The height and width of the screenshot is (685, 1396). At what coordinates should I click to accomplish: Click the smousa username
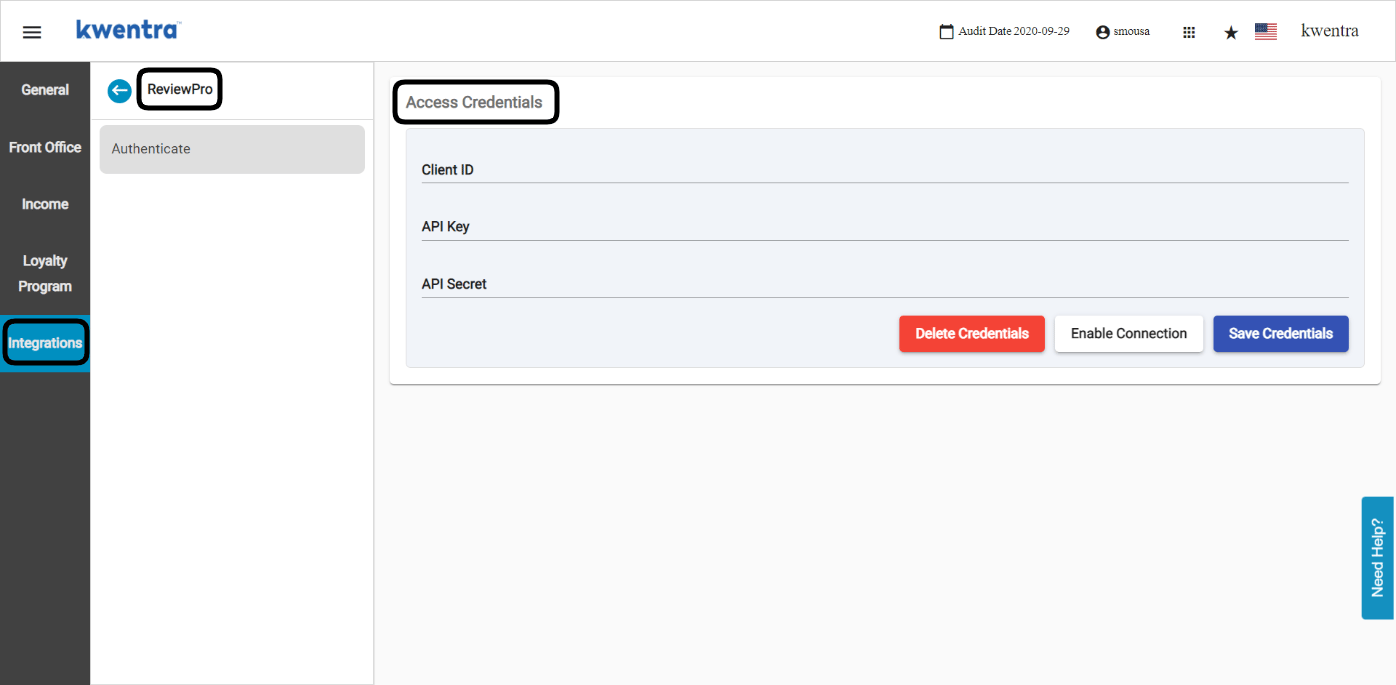click(x=1132, y=32)
